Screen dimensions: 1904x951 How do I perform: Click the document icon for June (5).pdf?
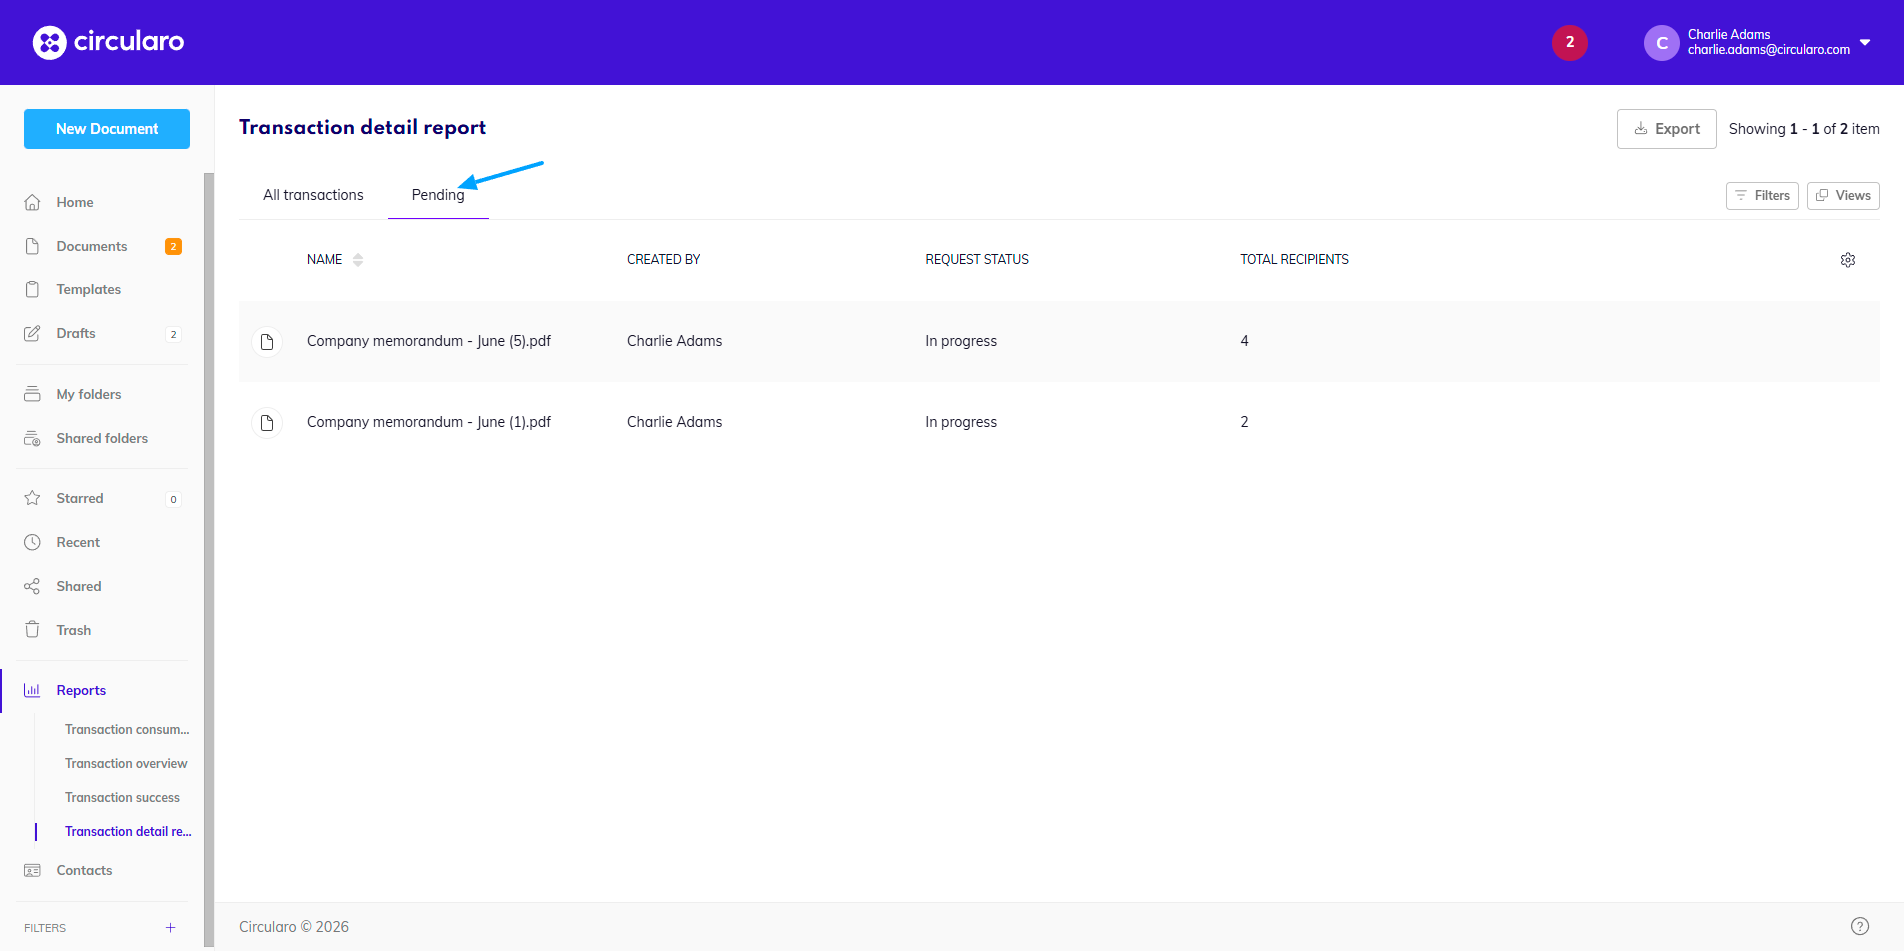267,342
